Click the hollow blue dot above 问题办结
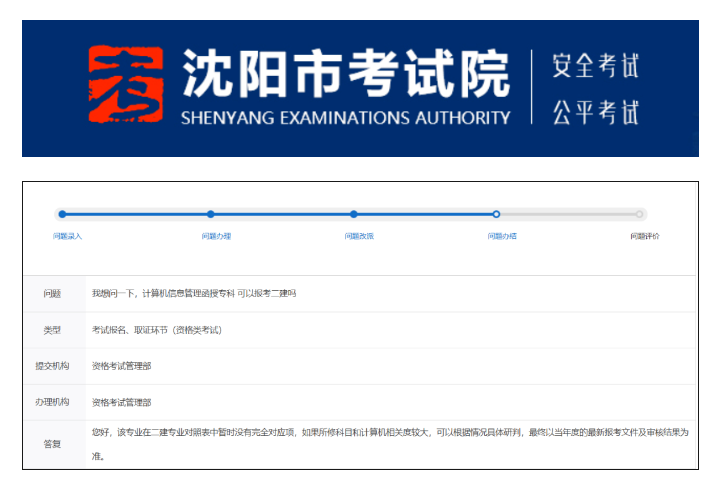 [496, 214]
